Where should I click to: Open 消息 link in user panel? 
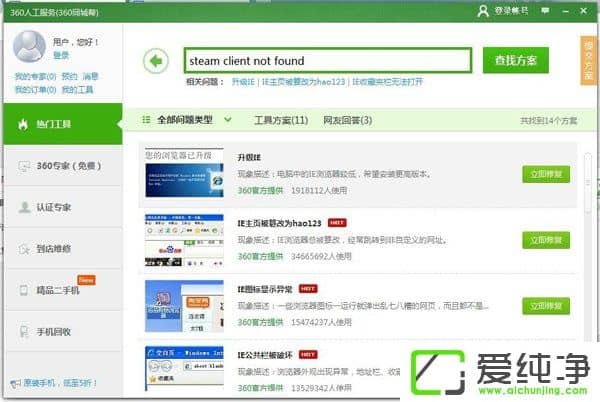(x=91, y=76)
